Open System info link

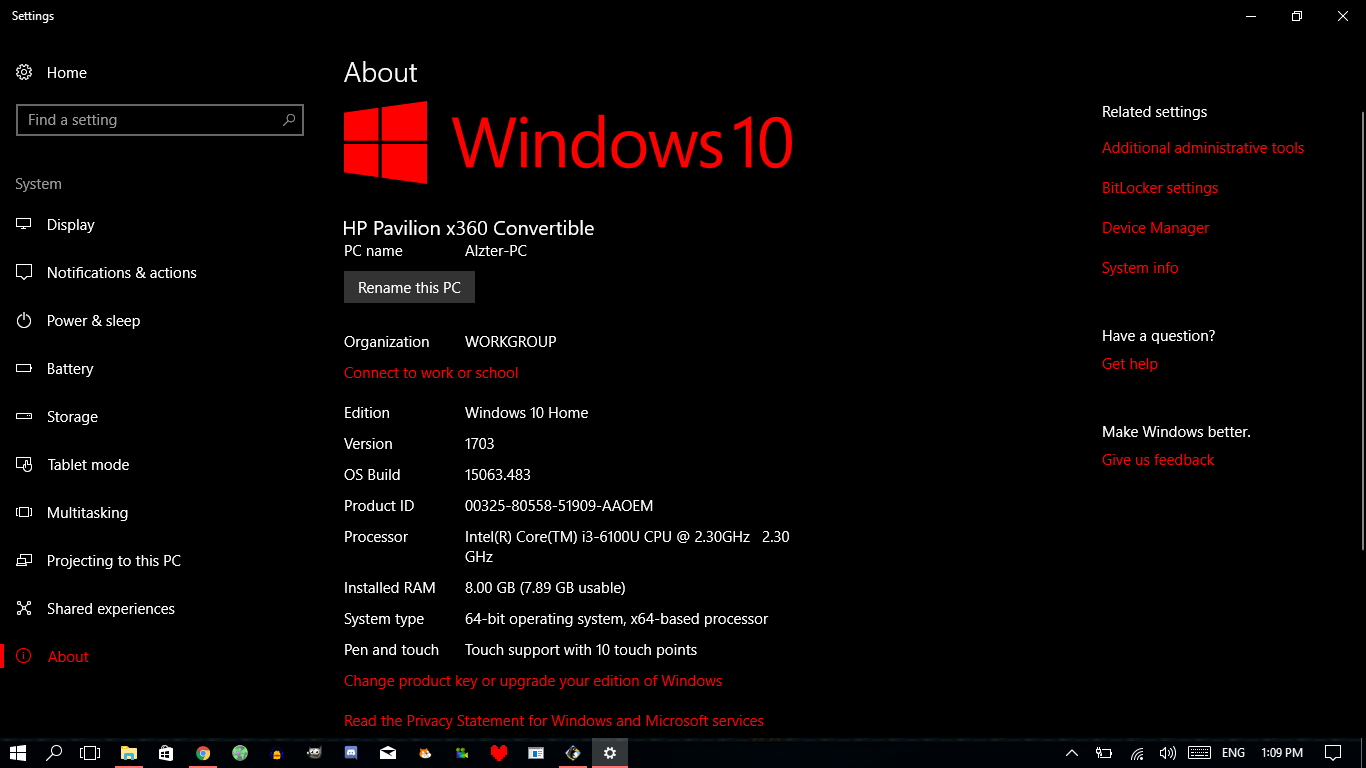(x=1140, y=268)
